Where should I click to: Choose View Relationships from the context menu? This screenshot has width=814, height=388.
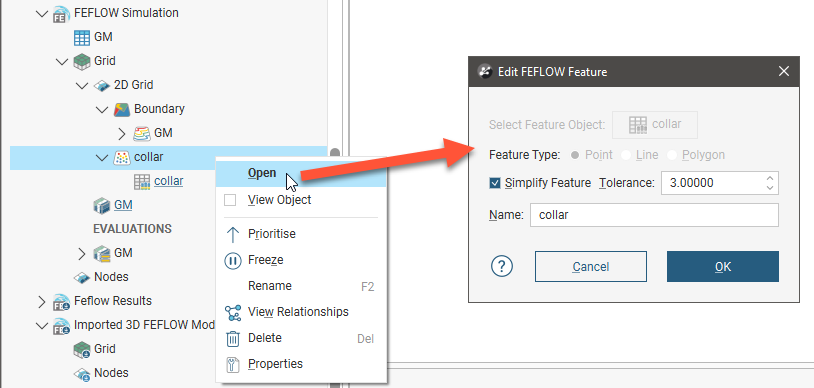[x=298, y=312]
